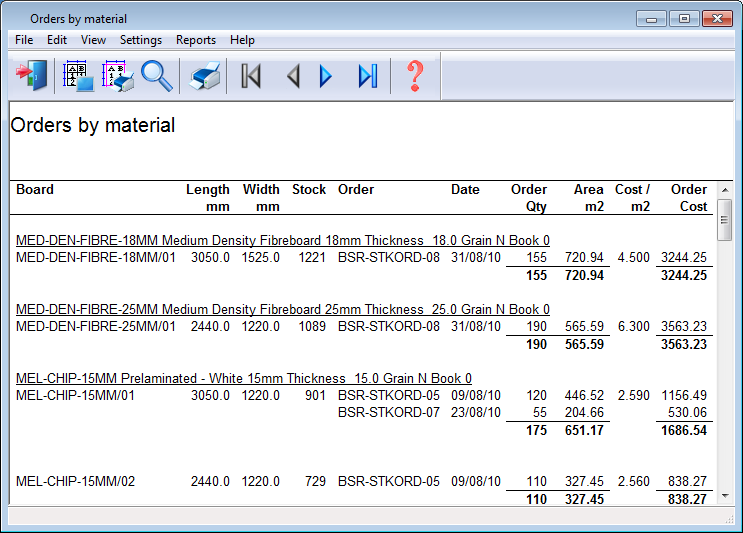Go to the next page blue arrow
The height and width of the screenshot is (533, 743).
(326, 76)
